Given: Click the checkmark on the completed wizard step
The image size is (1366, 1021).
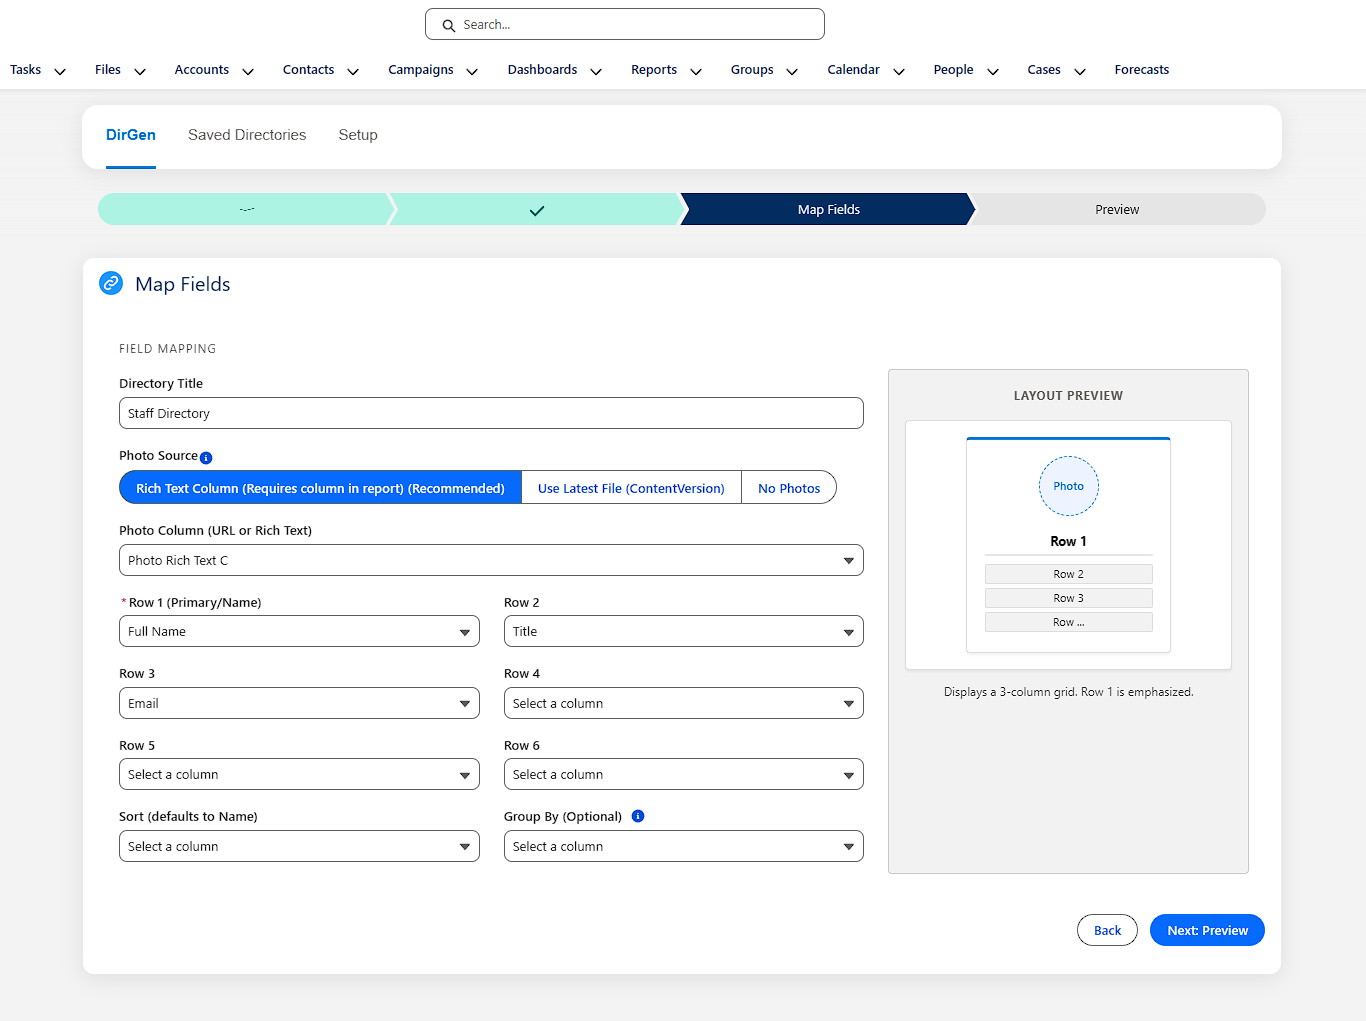Looking at the screenshot, I should 537,210.
